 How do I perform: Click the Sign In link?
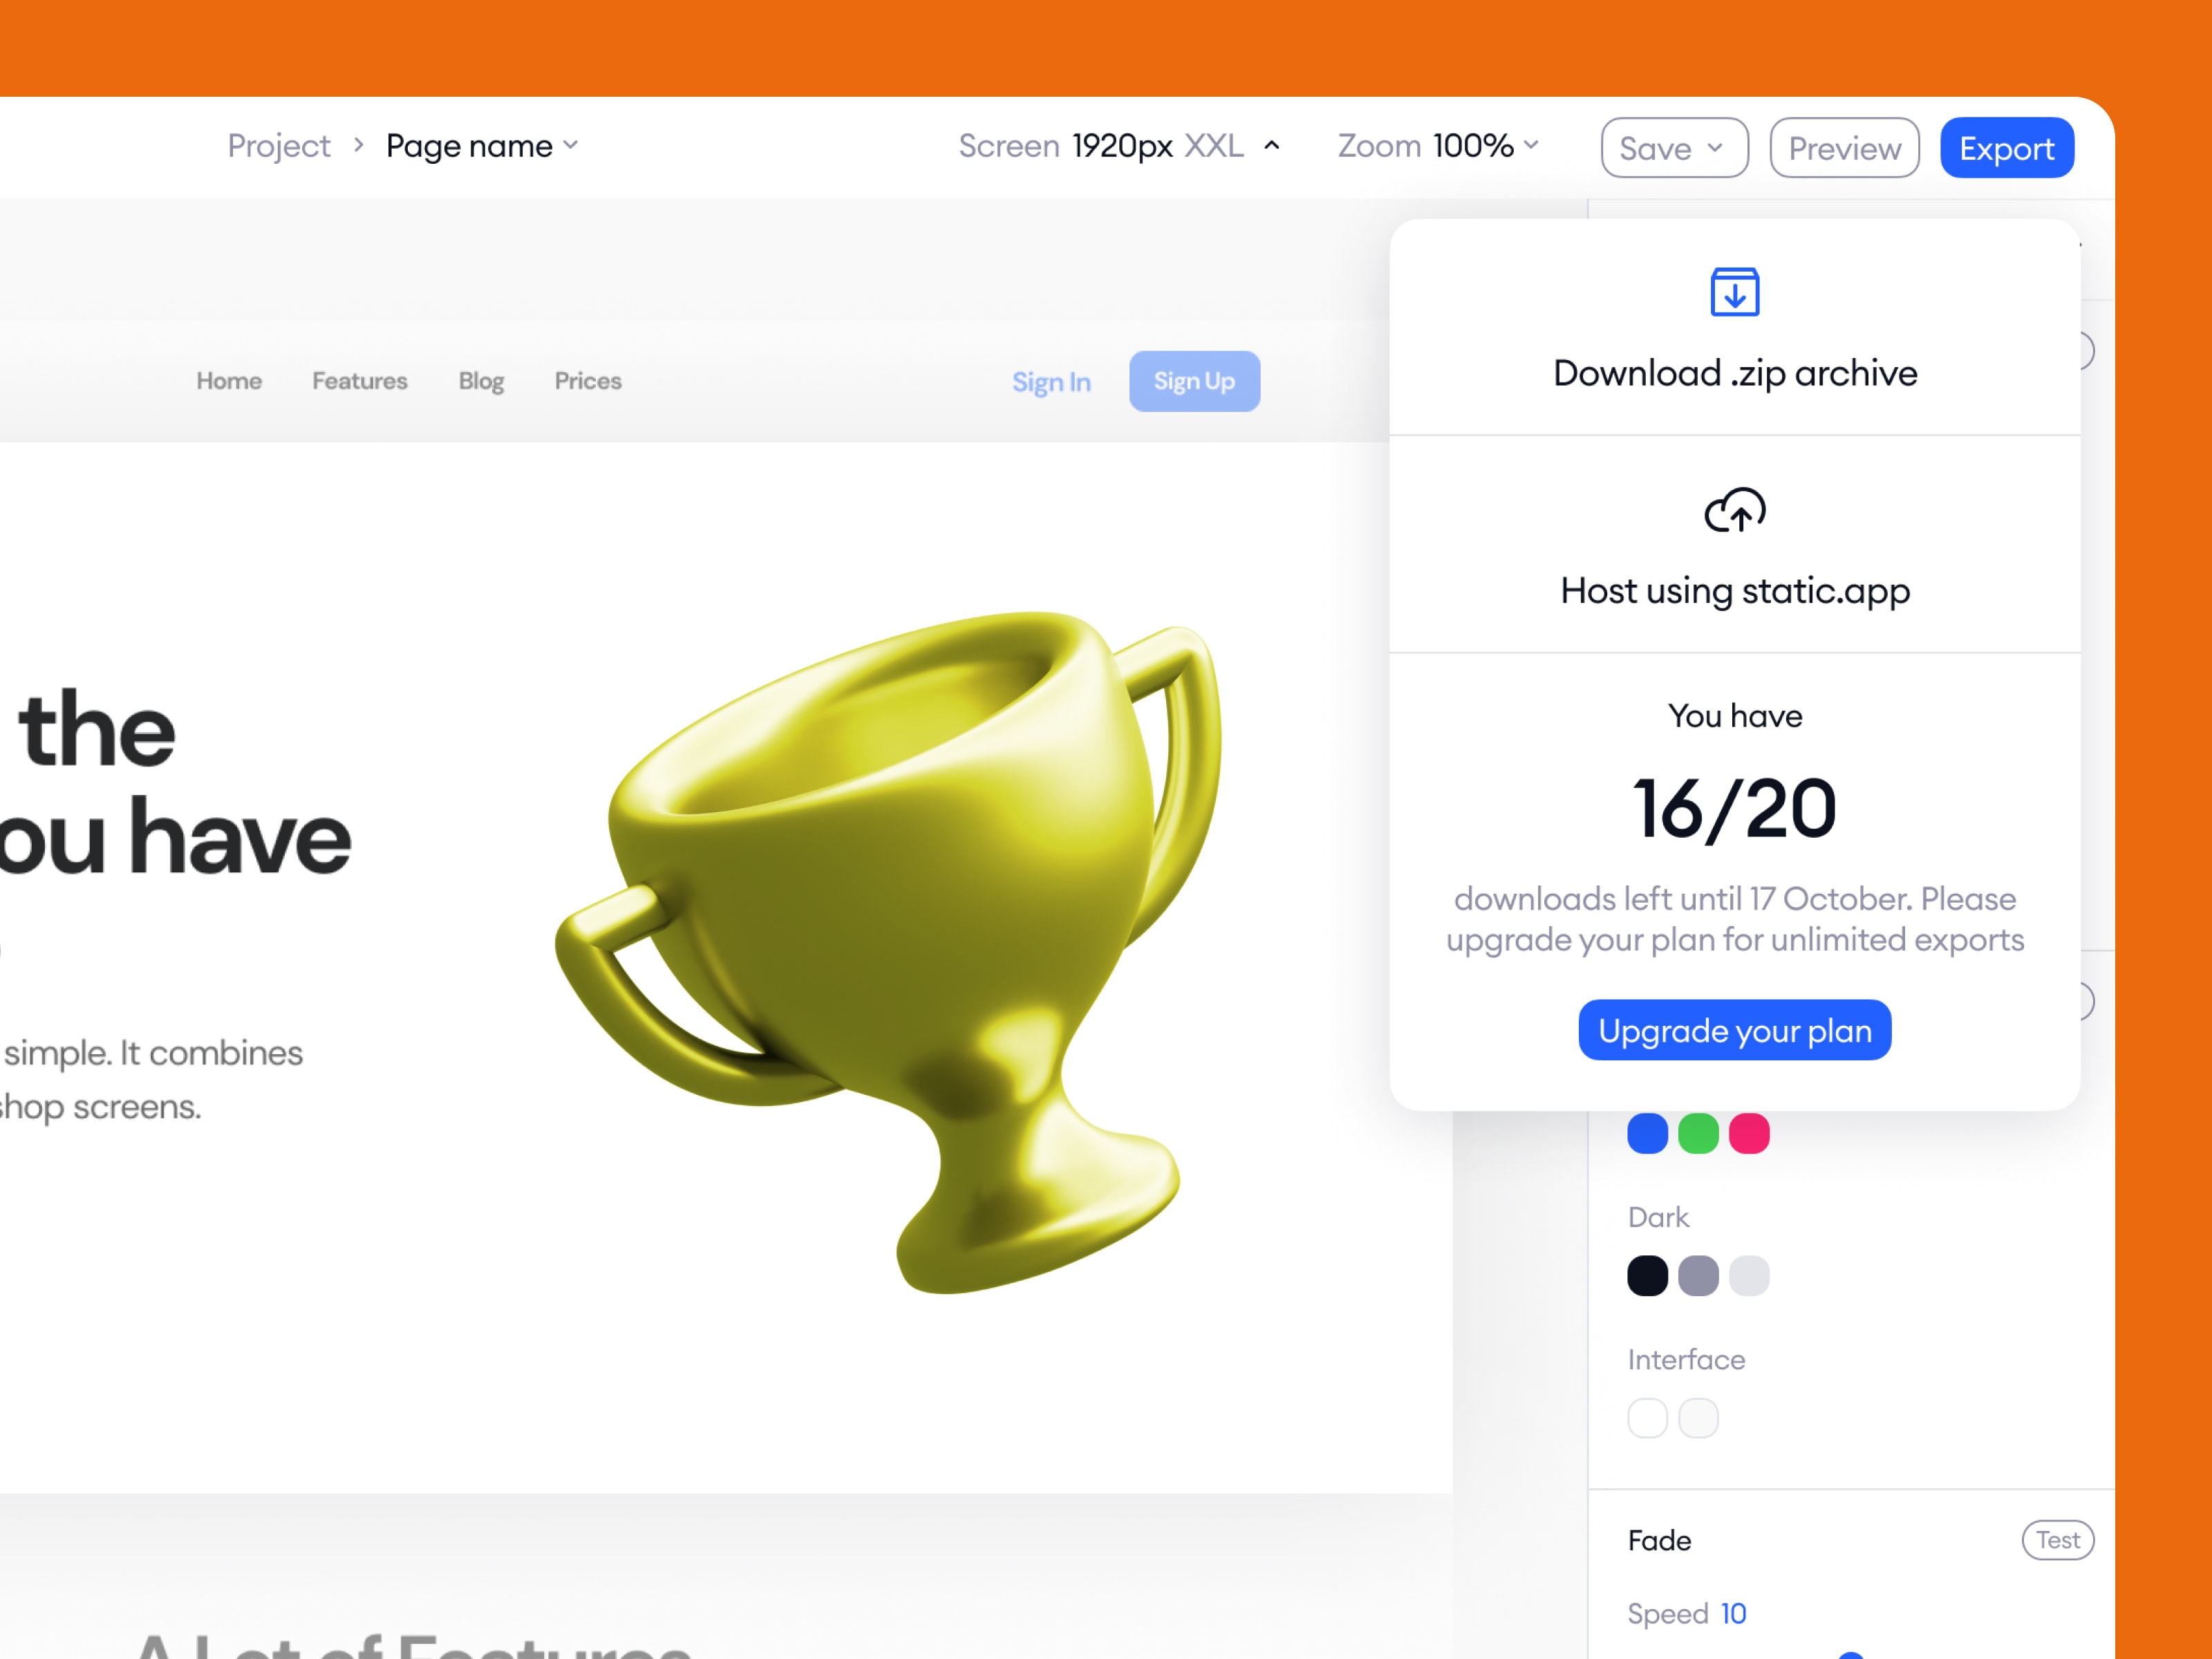click(x=1051, y=381)
